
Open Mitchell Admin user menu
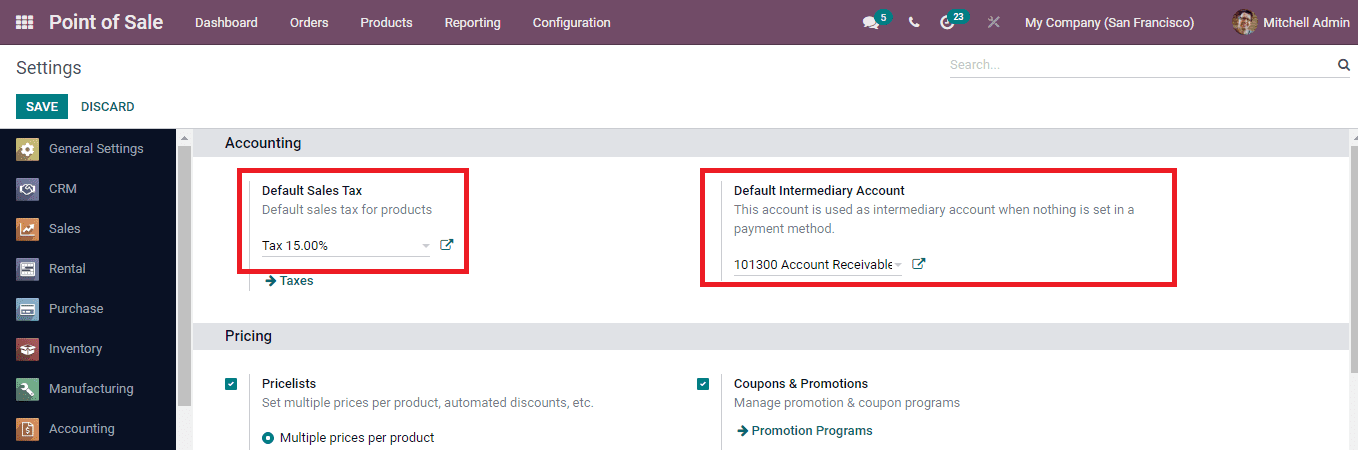pyautogui.click(x=1291, y=22)
